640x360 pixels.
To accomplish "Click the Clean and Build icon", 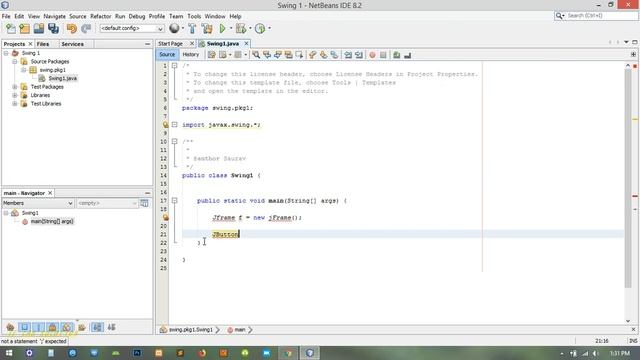I will pos(207,29).
